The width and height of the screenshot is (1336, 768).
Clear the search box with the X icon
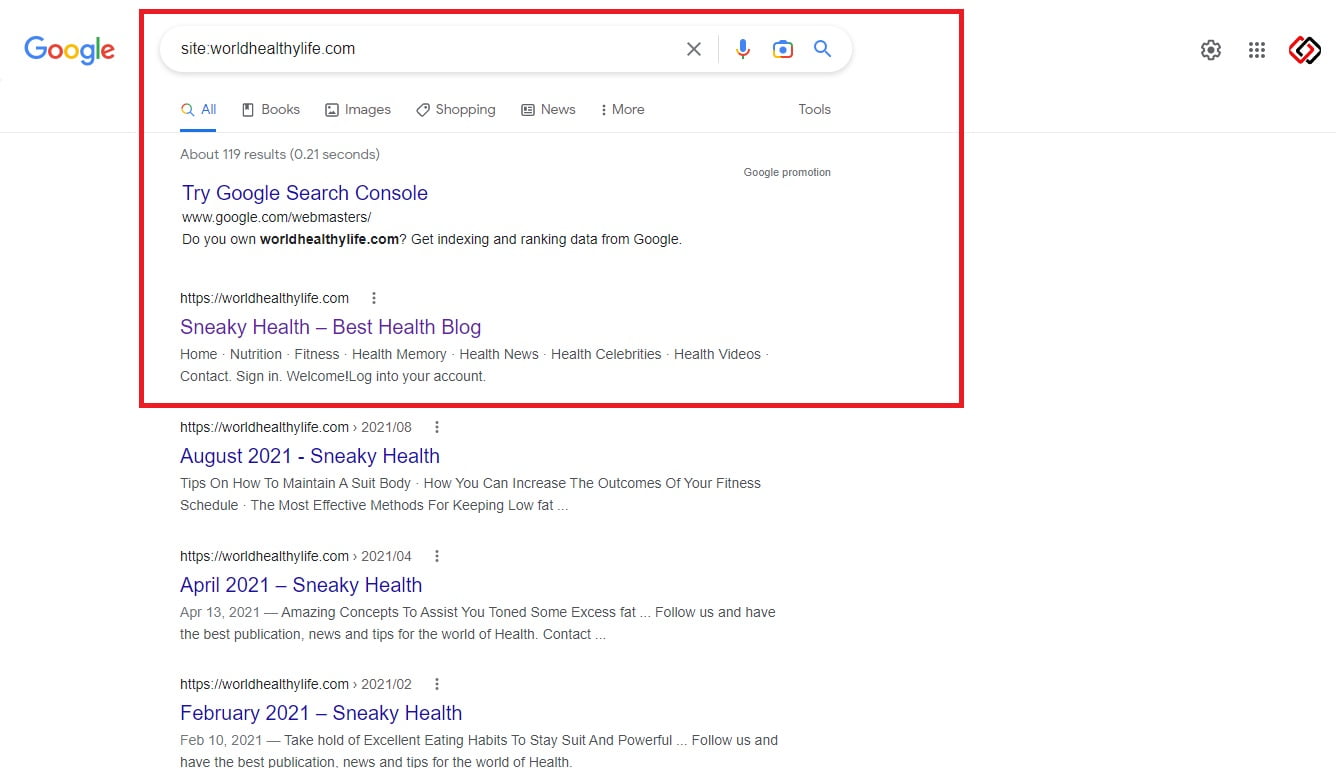coord(693,49)
